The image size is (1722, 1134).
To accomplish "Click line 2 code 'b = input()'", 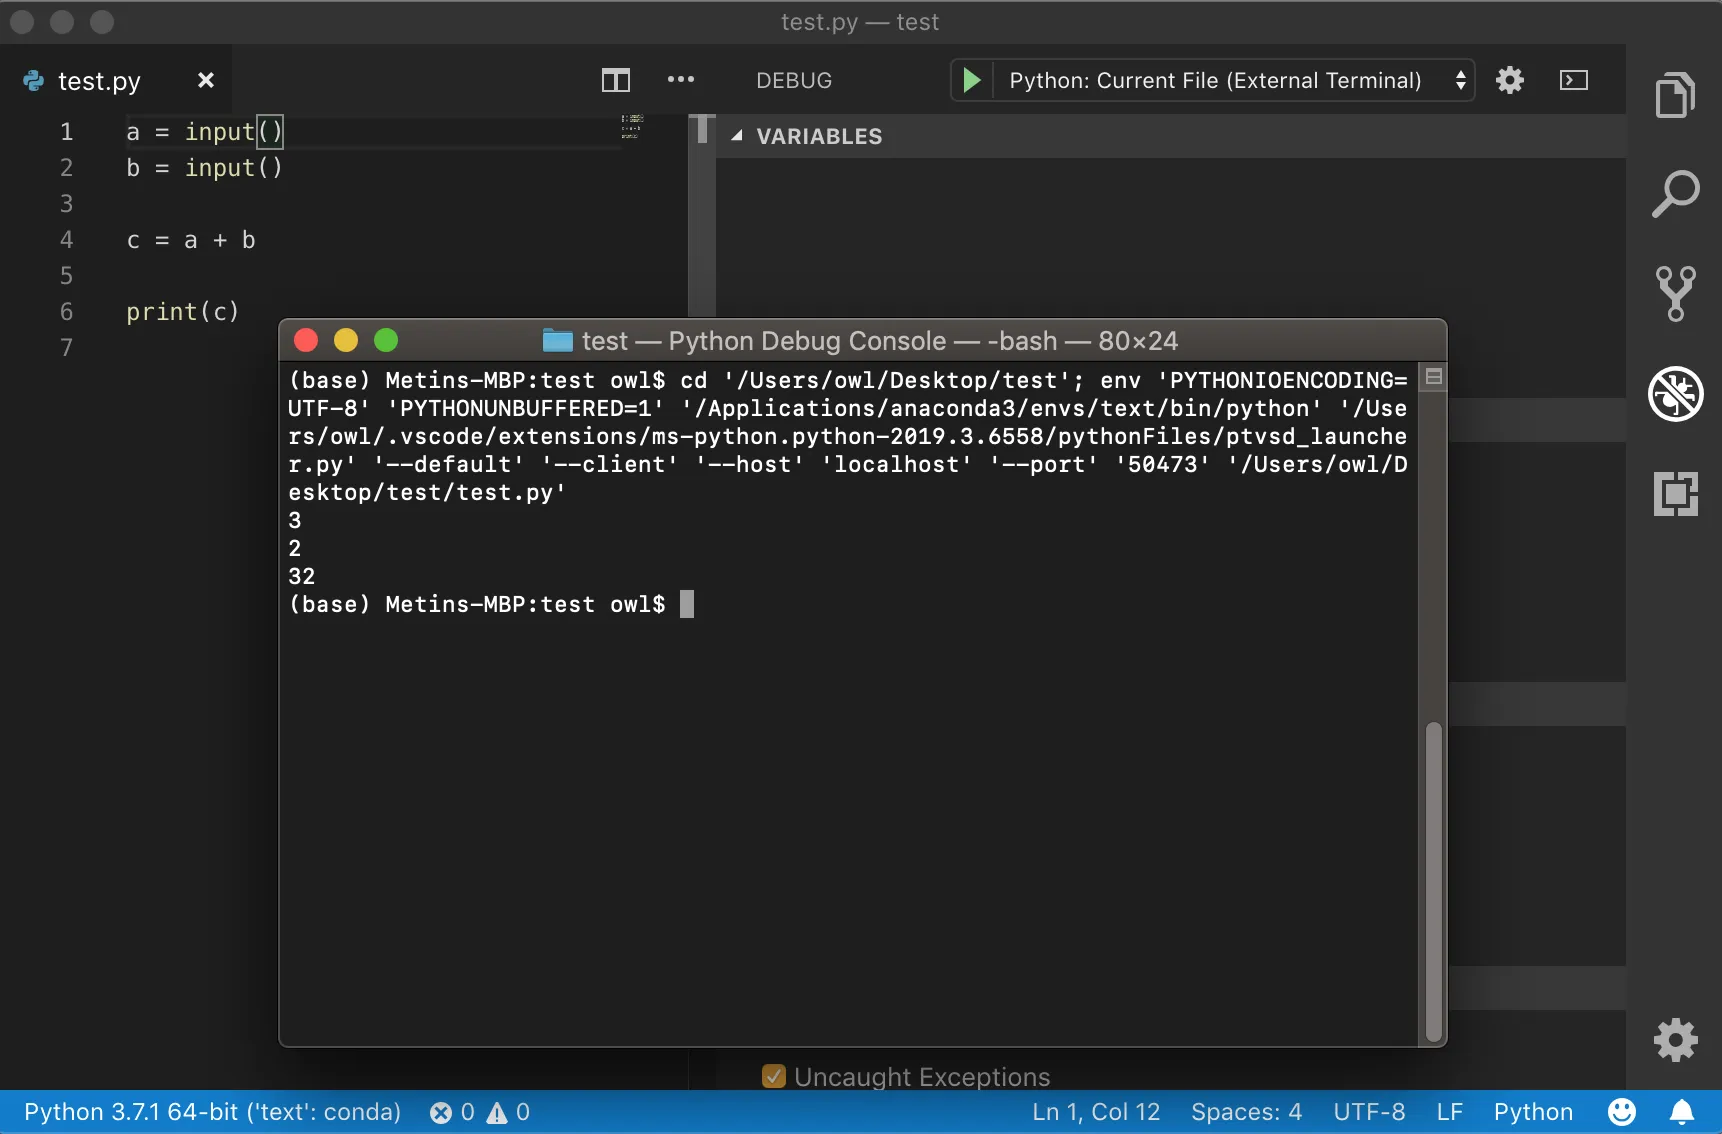I will click(x=205, y=167).
